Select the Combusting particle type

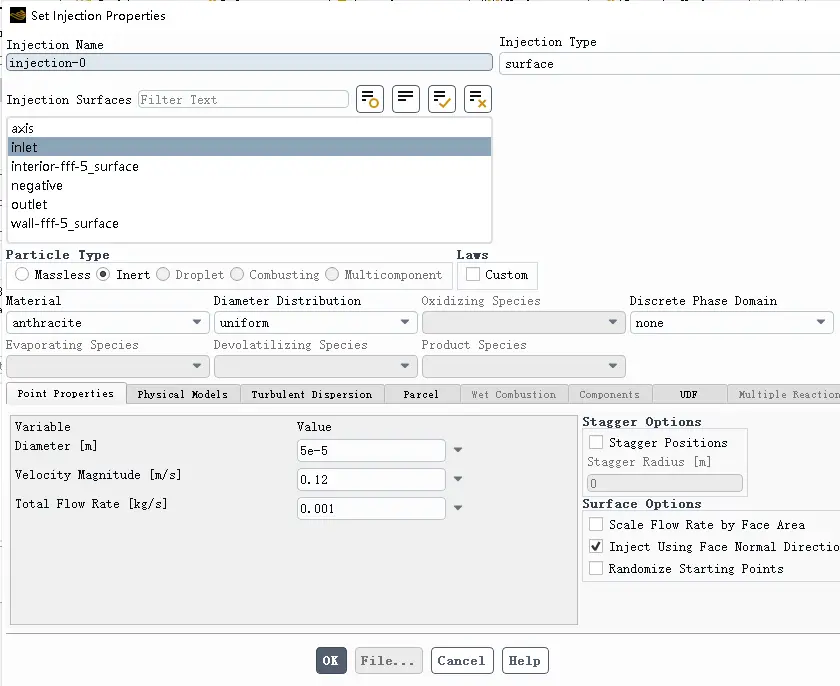click(237, 274)
